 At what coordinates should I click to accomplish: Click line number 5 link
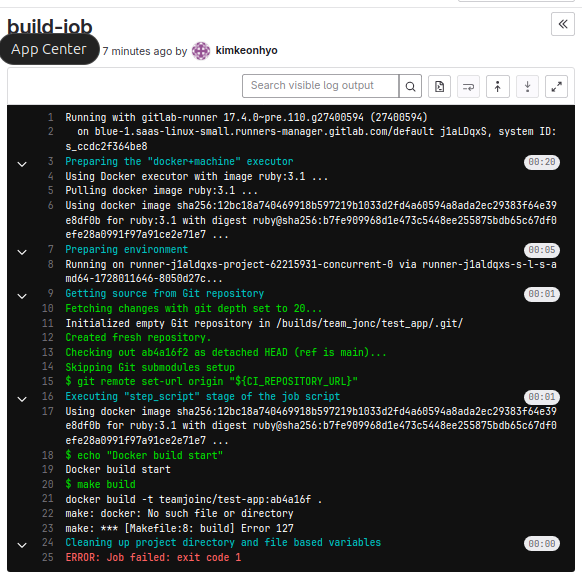51,191
